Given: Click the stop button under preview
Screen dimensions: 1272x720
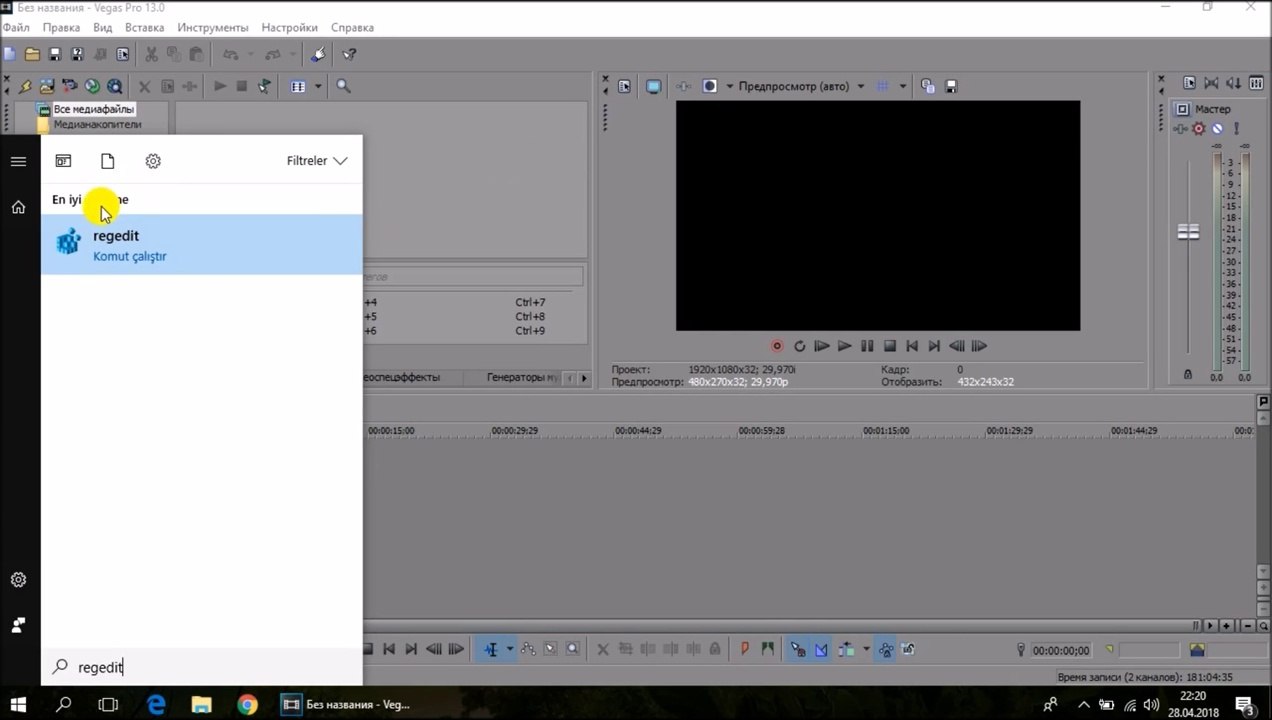Looking at the screenshot, I should coord(889,346).
